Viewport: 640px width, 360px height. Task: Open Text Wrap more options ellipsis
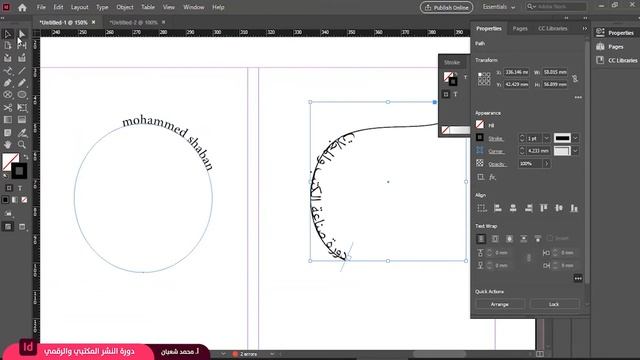click(x=578, y=278)
